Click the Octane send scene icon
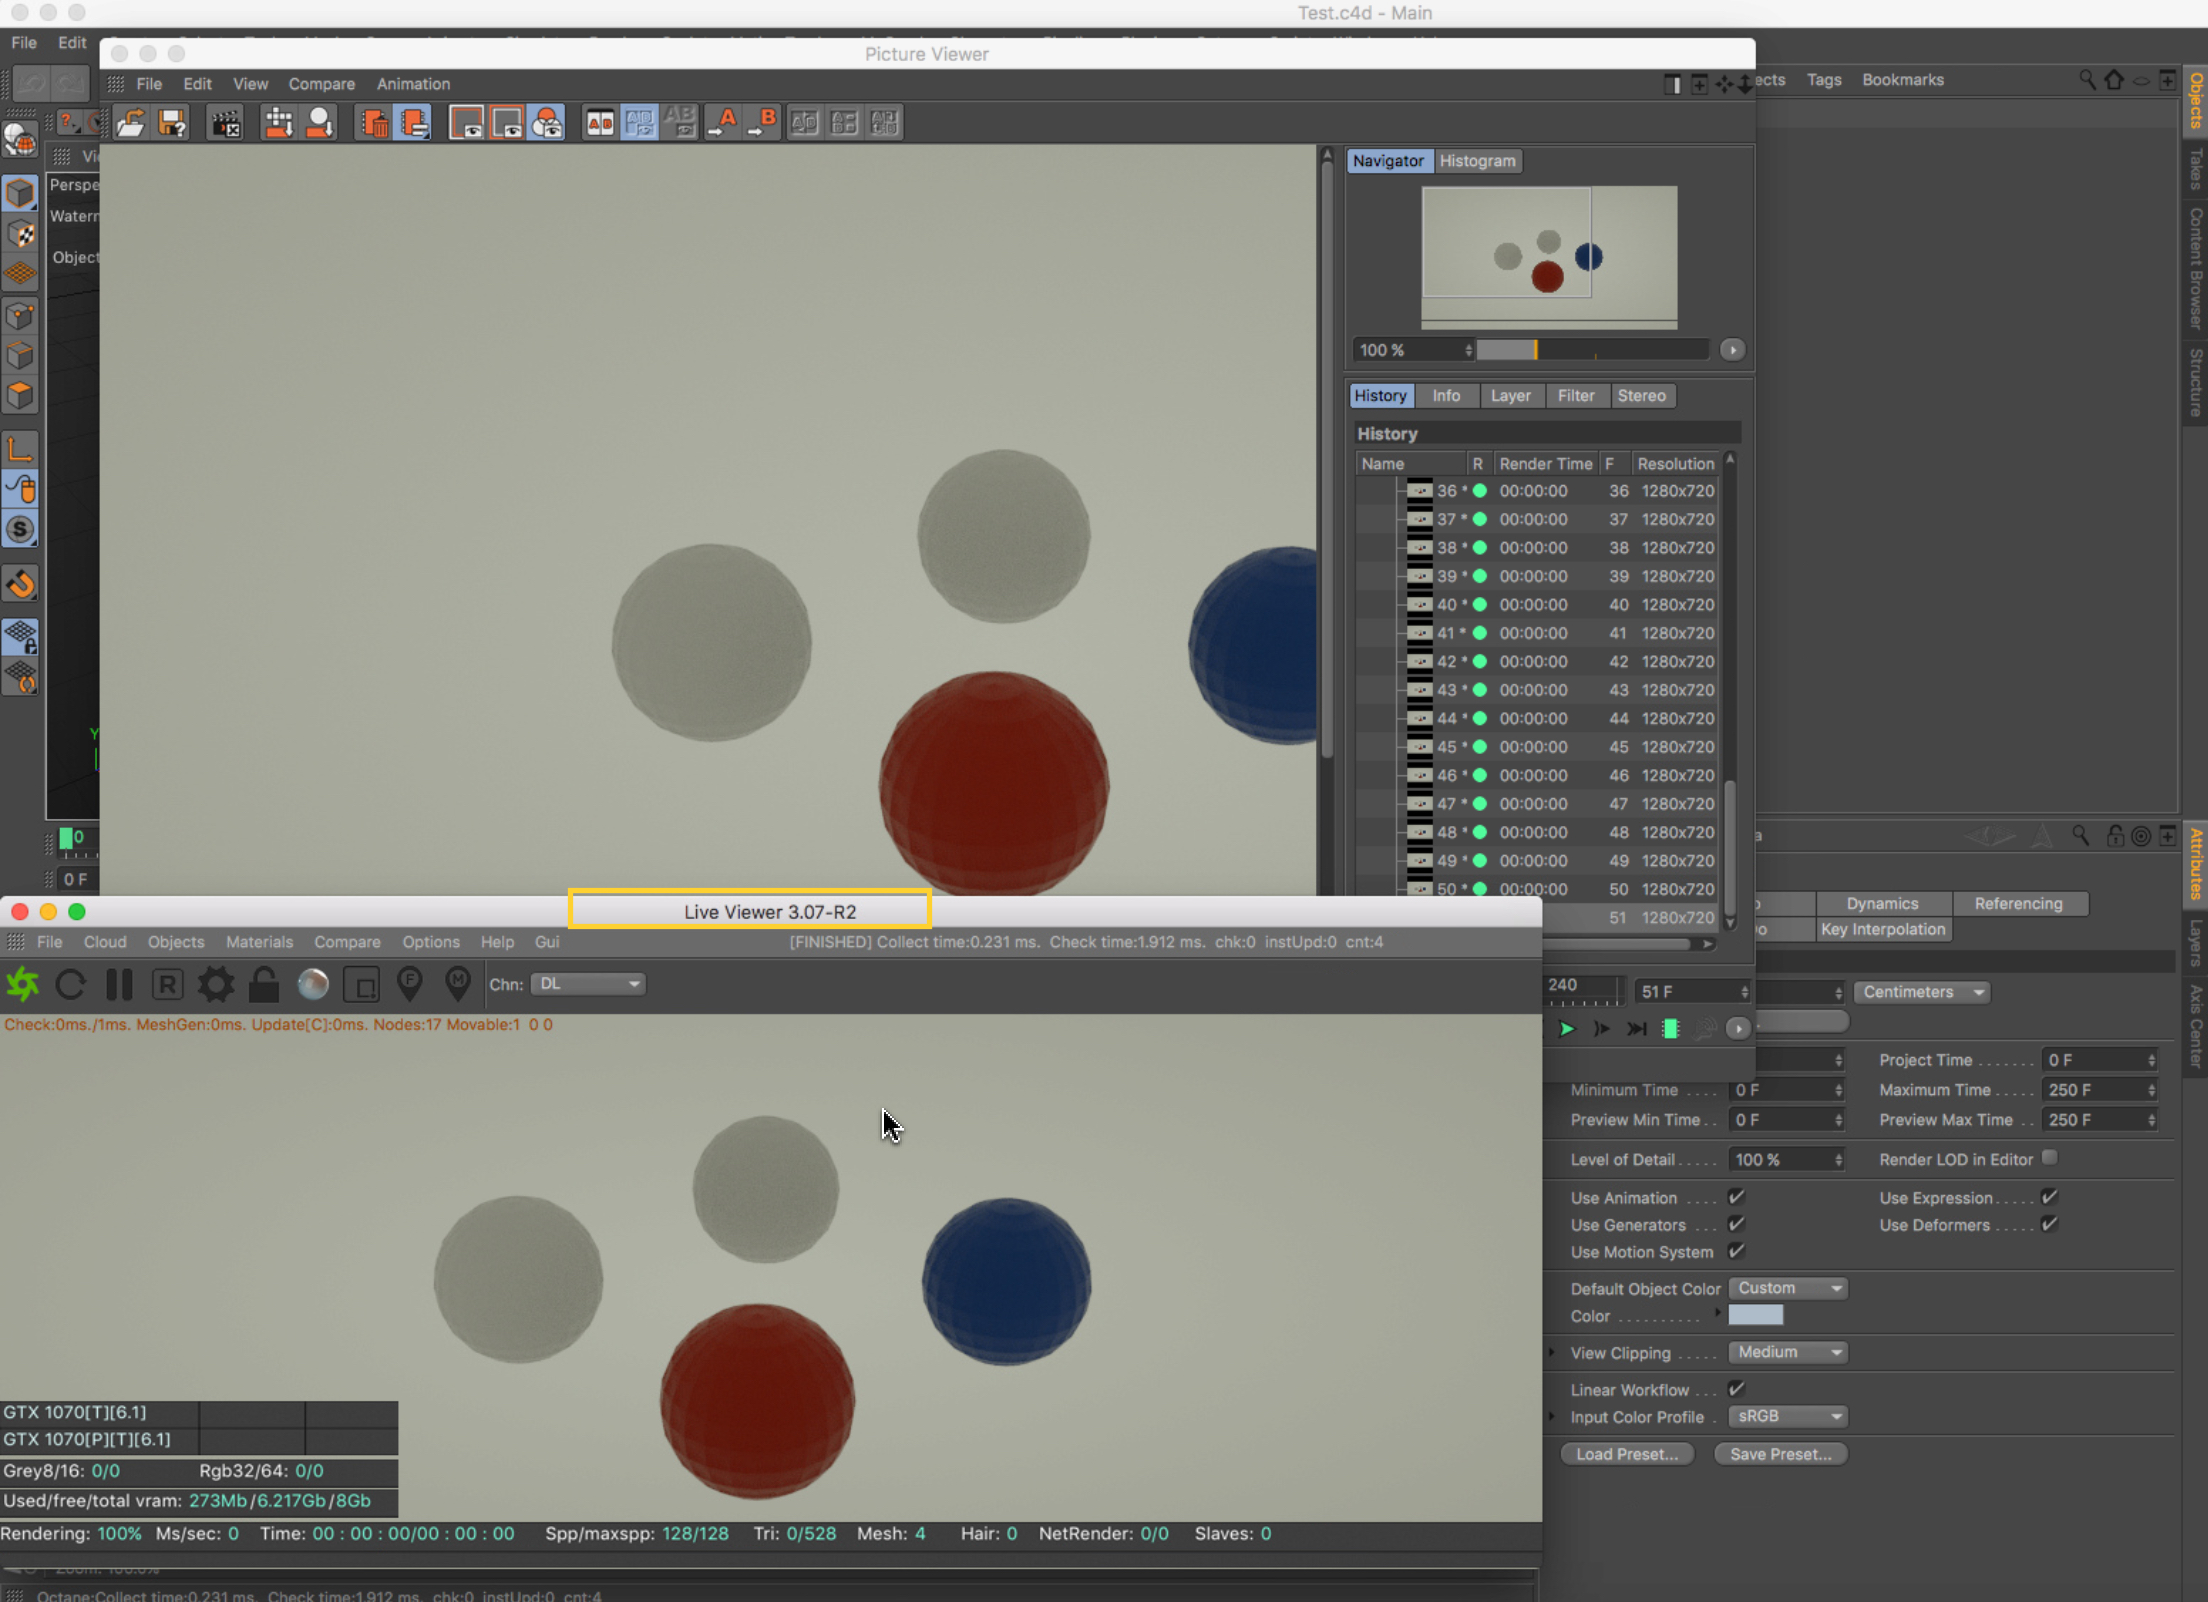 pyautogui.click(x=22, y=985)
